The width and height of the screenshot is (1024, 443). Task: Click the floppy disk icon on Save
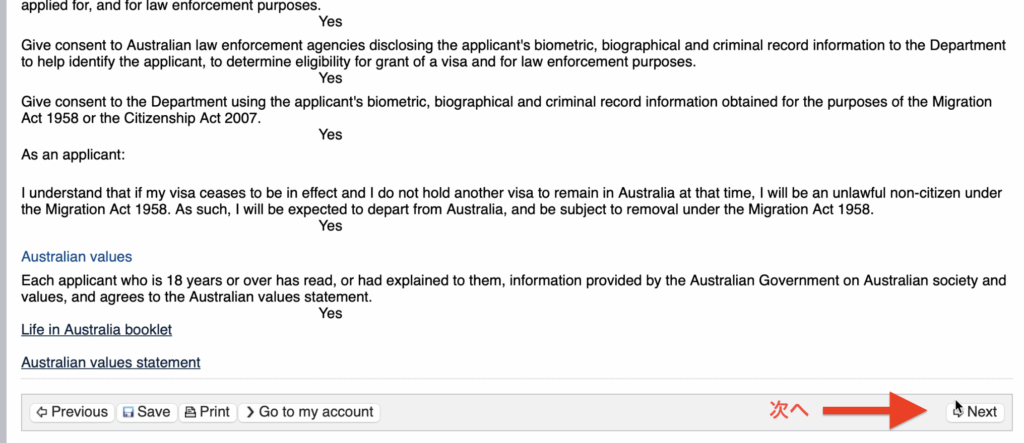click(129, 412)
